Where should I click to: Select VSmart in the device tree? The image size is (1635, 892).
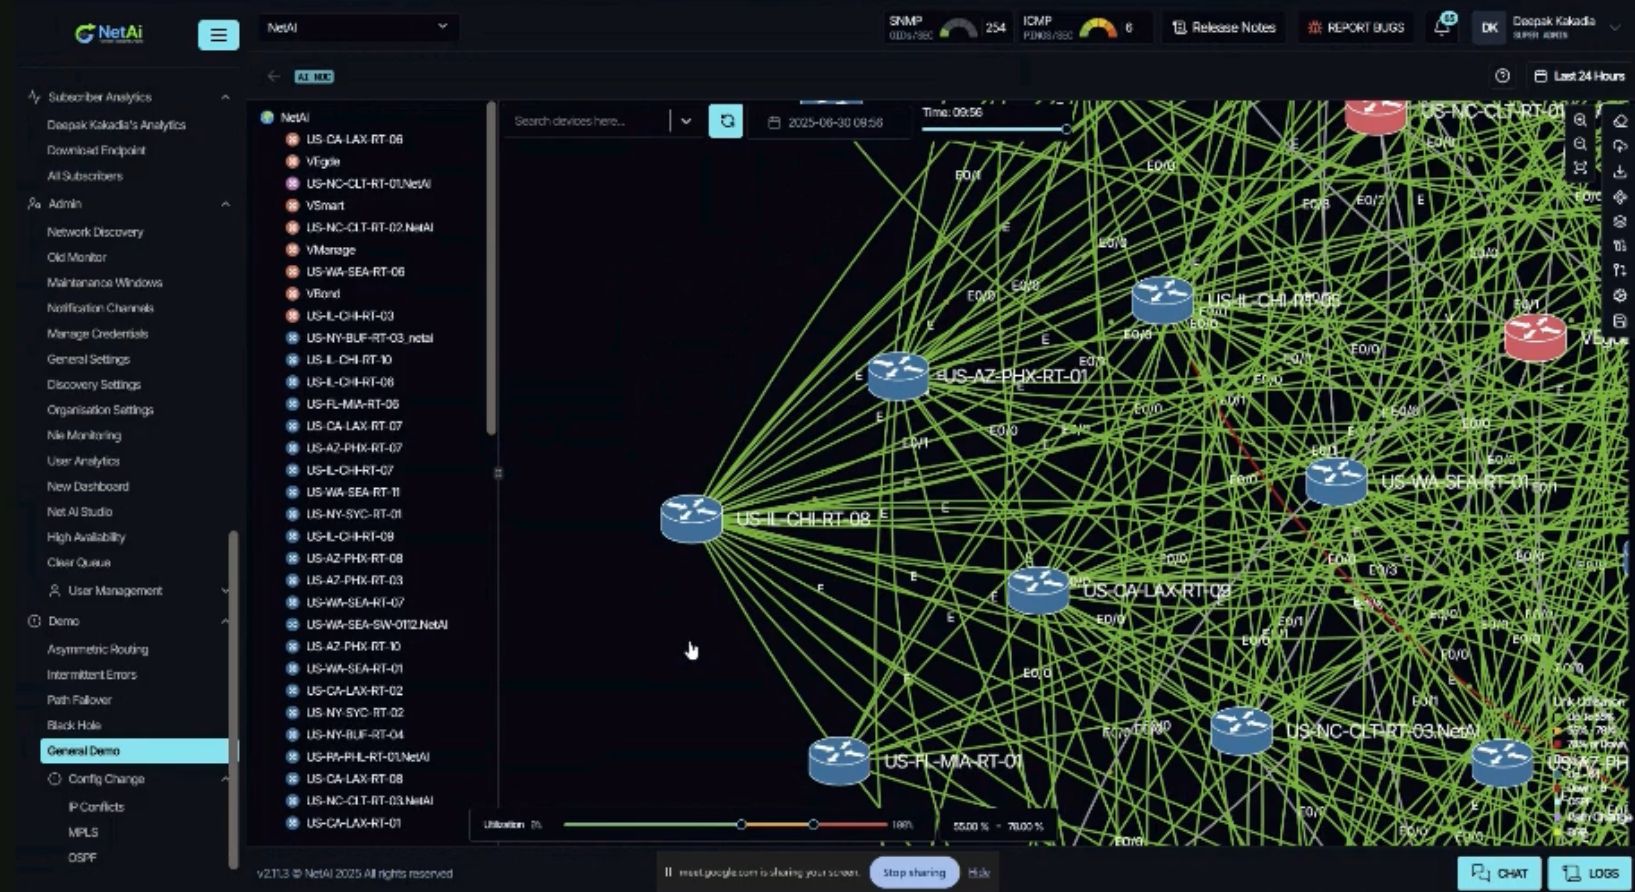click(325, 206)
